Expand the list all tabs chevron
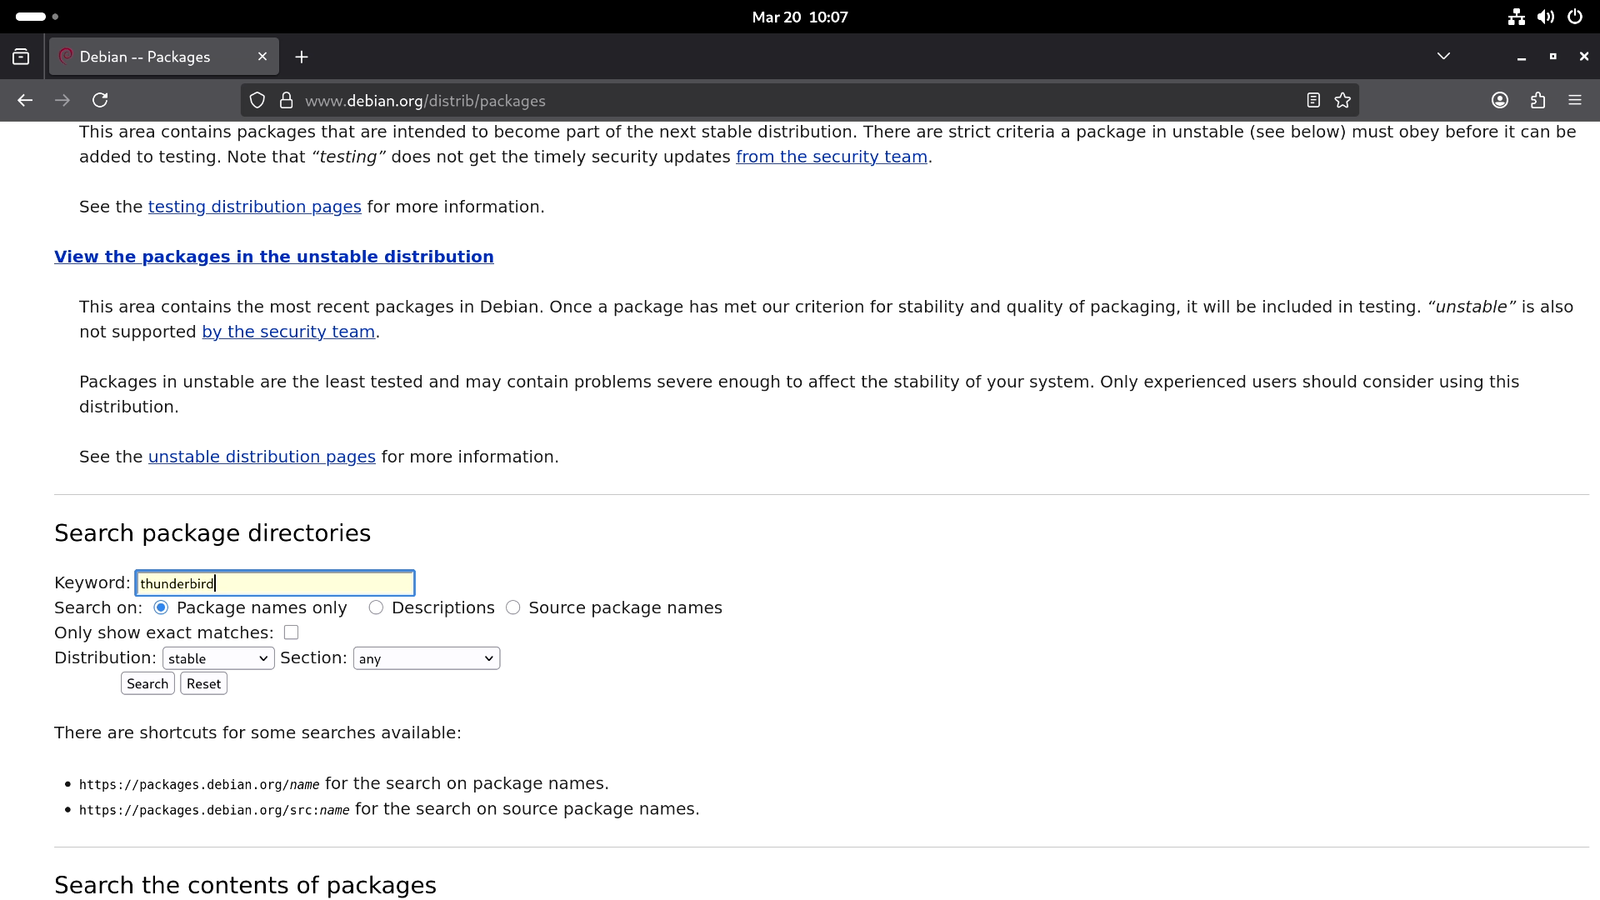 coord(1443,56)
